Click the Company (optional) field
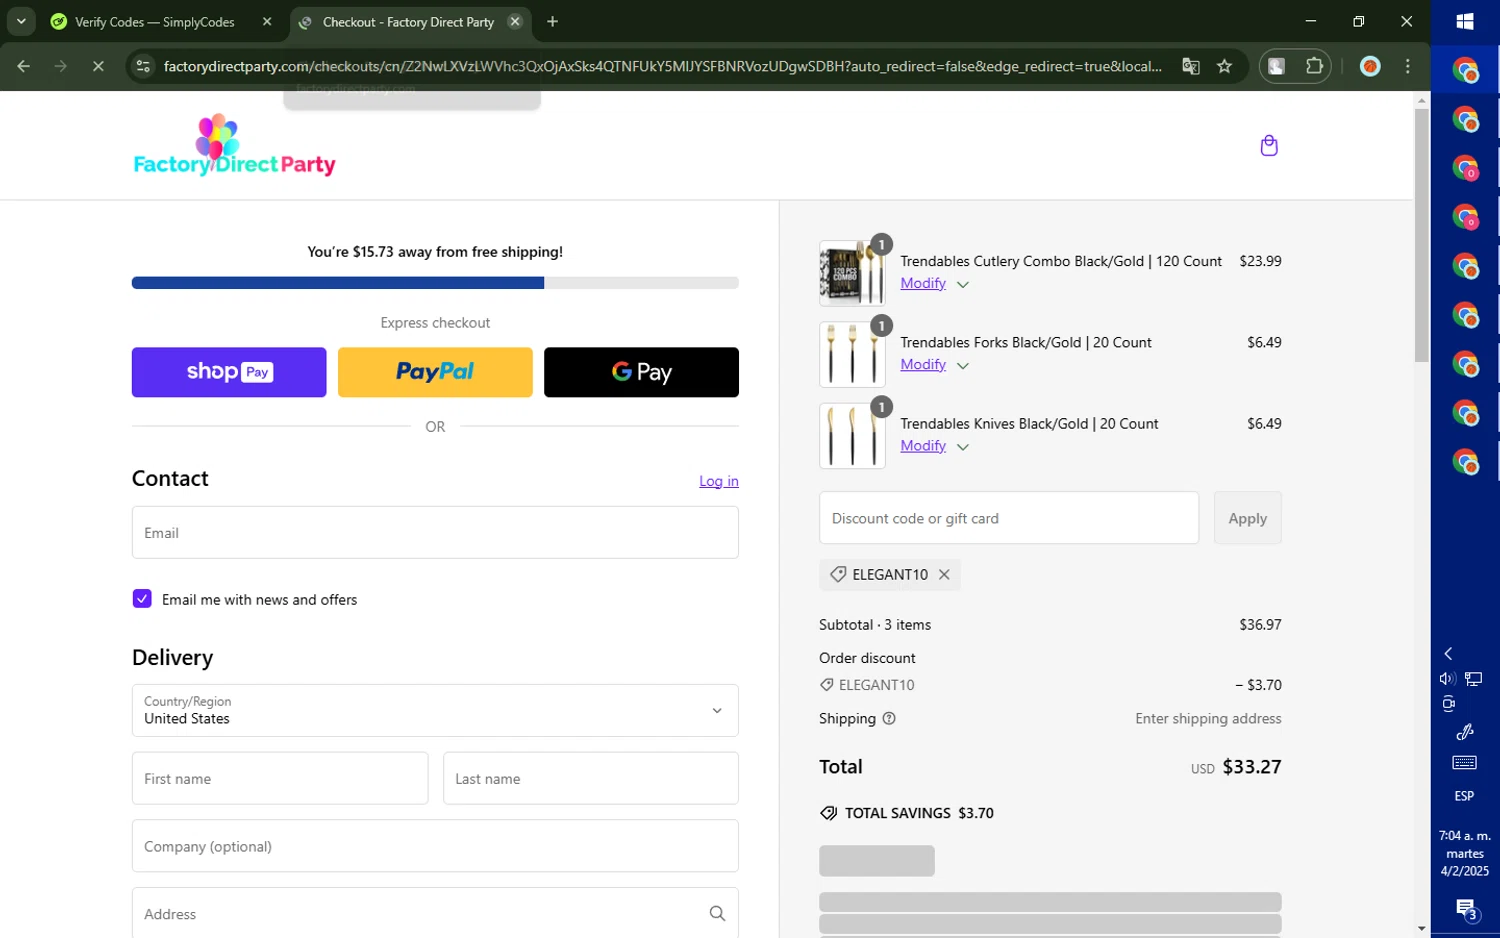The image size is (1500, 938). tap(435, 846)
